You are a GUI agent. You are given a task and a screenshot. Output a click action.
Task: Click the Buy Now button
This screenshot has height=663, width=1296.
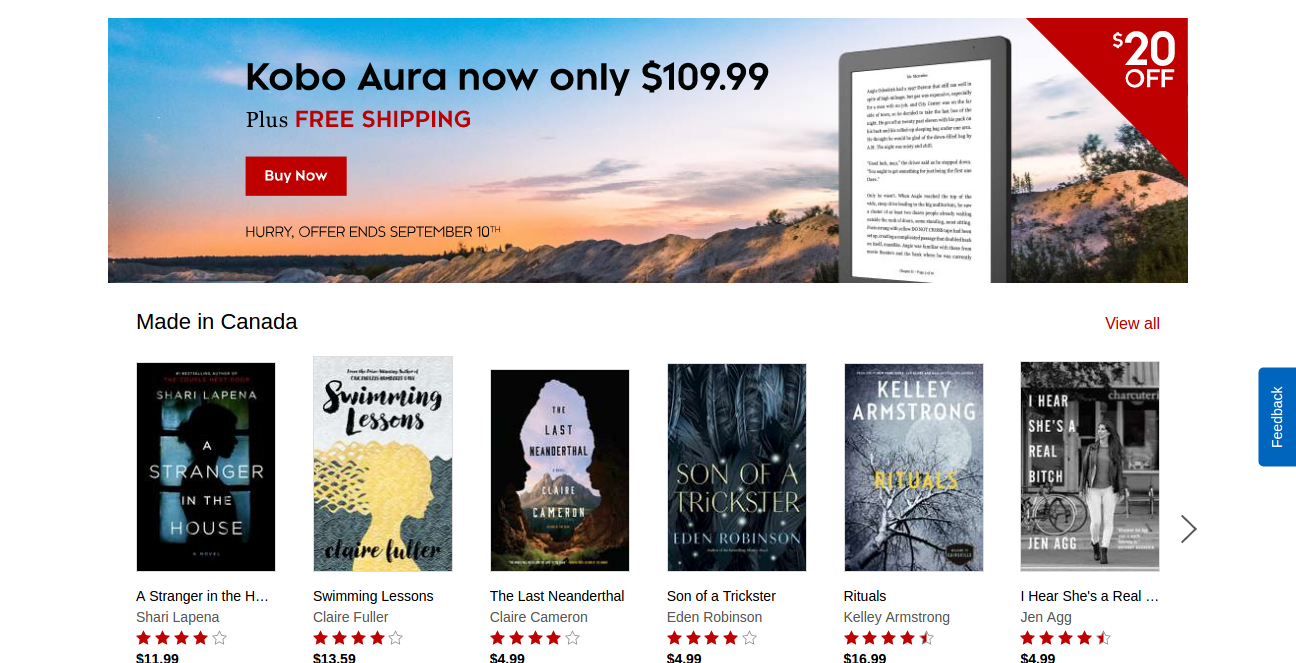[x=296, y=176]
